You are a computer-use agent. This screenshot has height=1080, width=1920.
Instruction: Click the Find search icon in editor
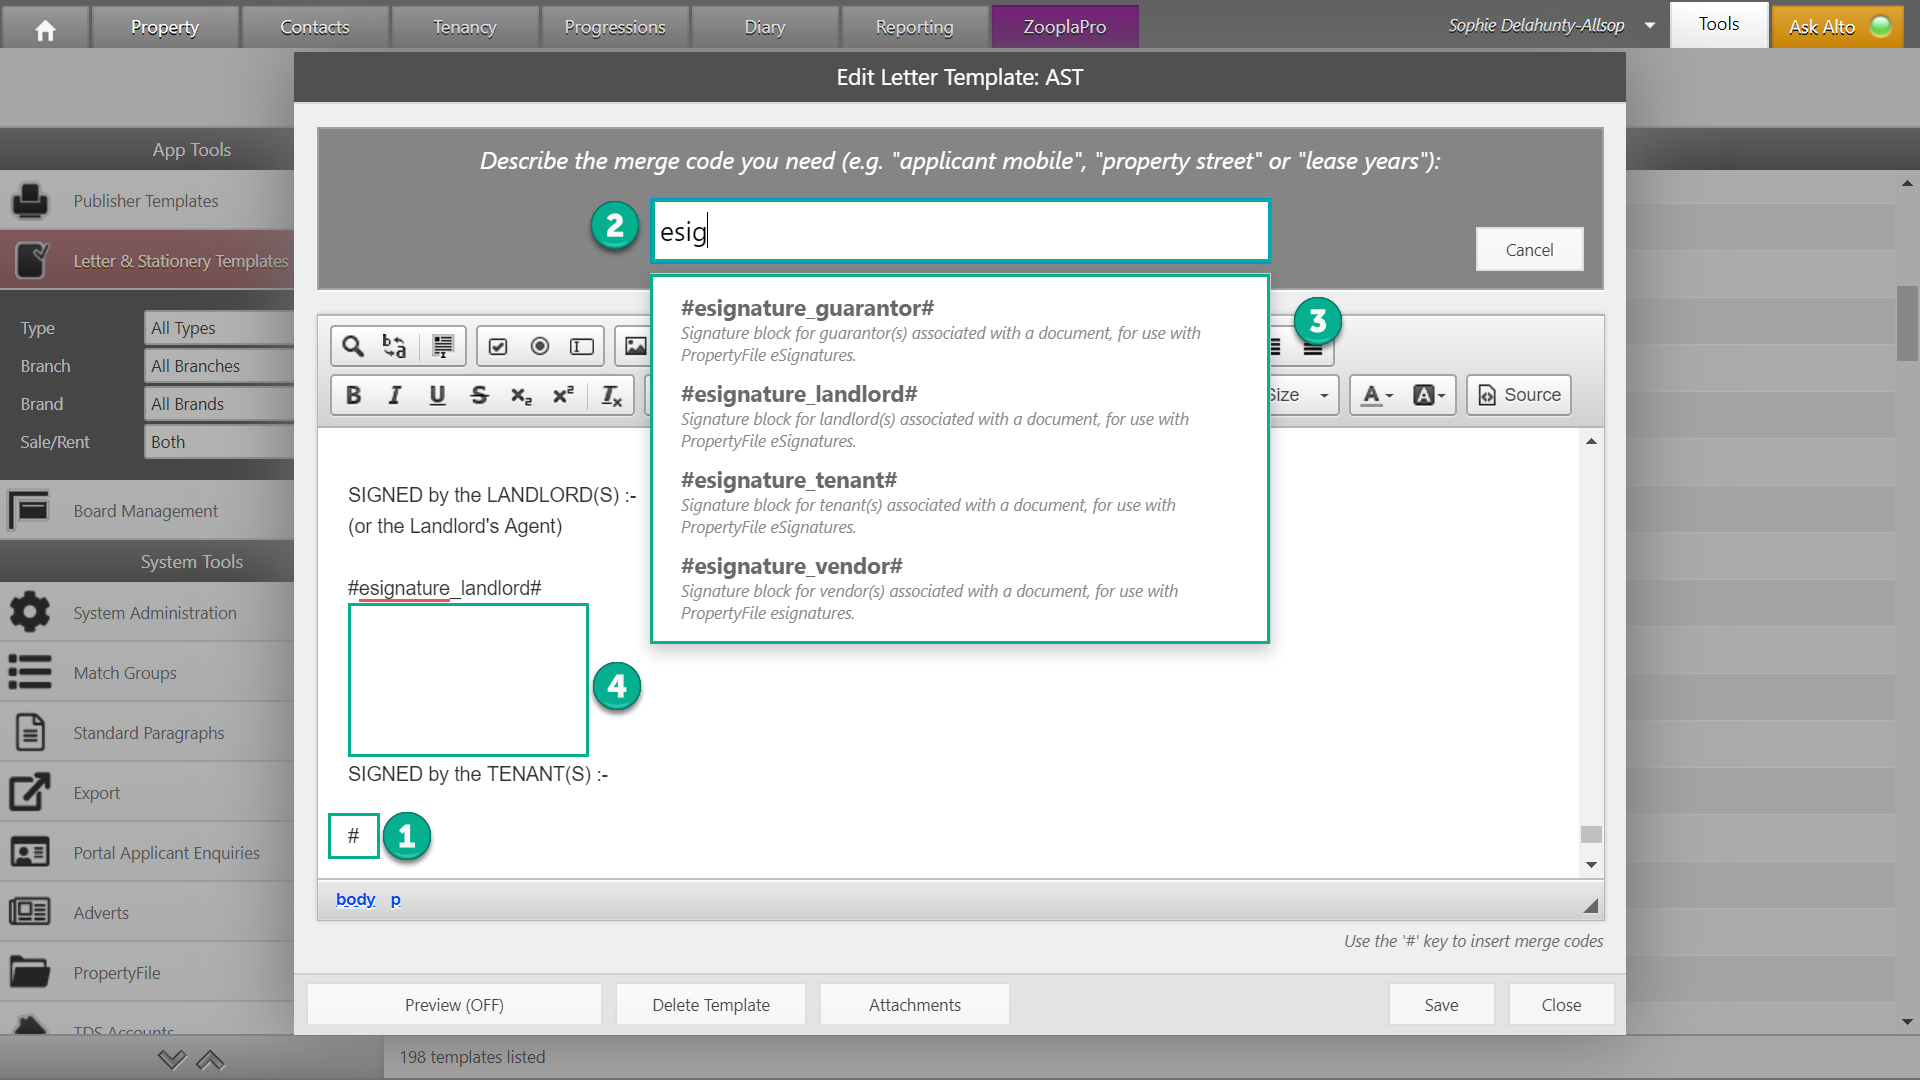pos(352,346)
